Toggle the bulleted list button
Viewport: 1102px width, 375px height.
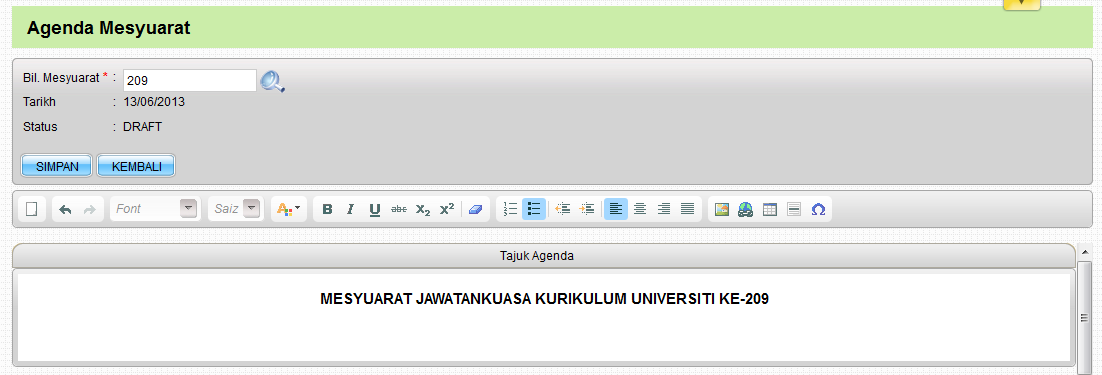click(x=533, y=209)
